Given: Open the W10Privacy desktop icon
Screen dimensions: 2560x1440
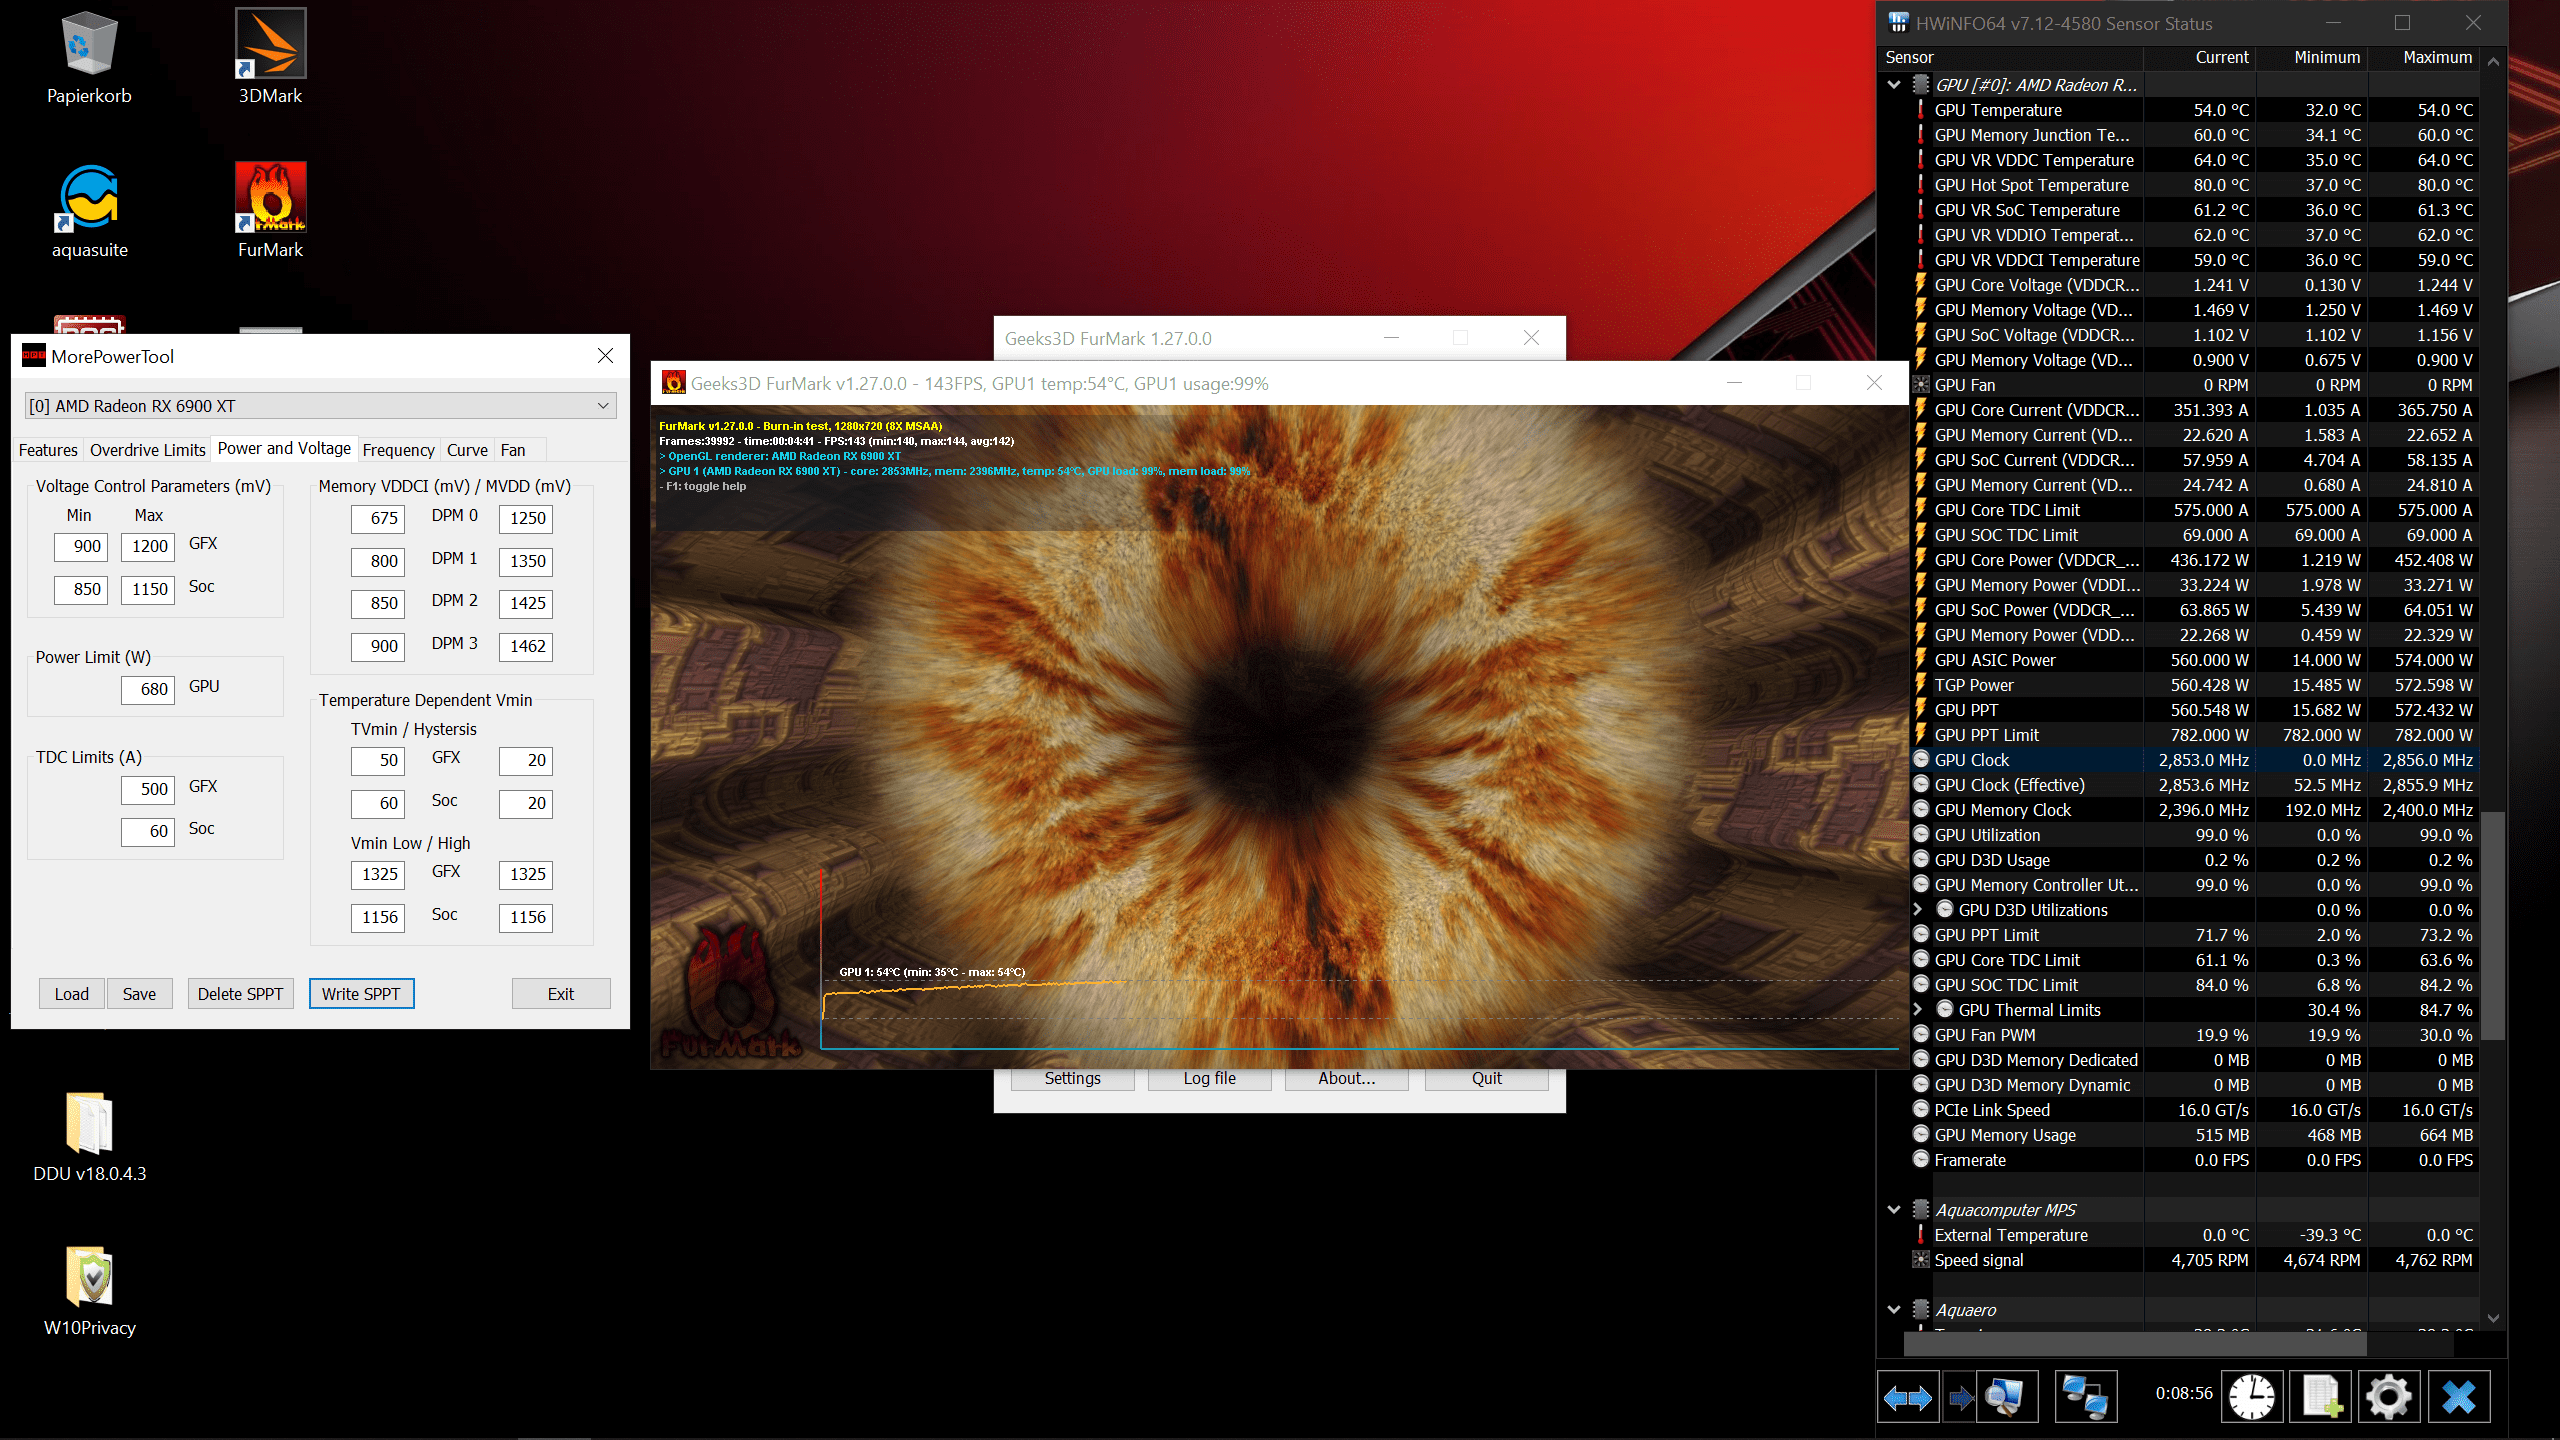Looking at the screenshot, I should click(x=90, y=1290).
